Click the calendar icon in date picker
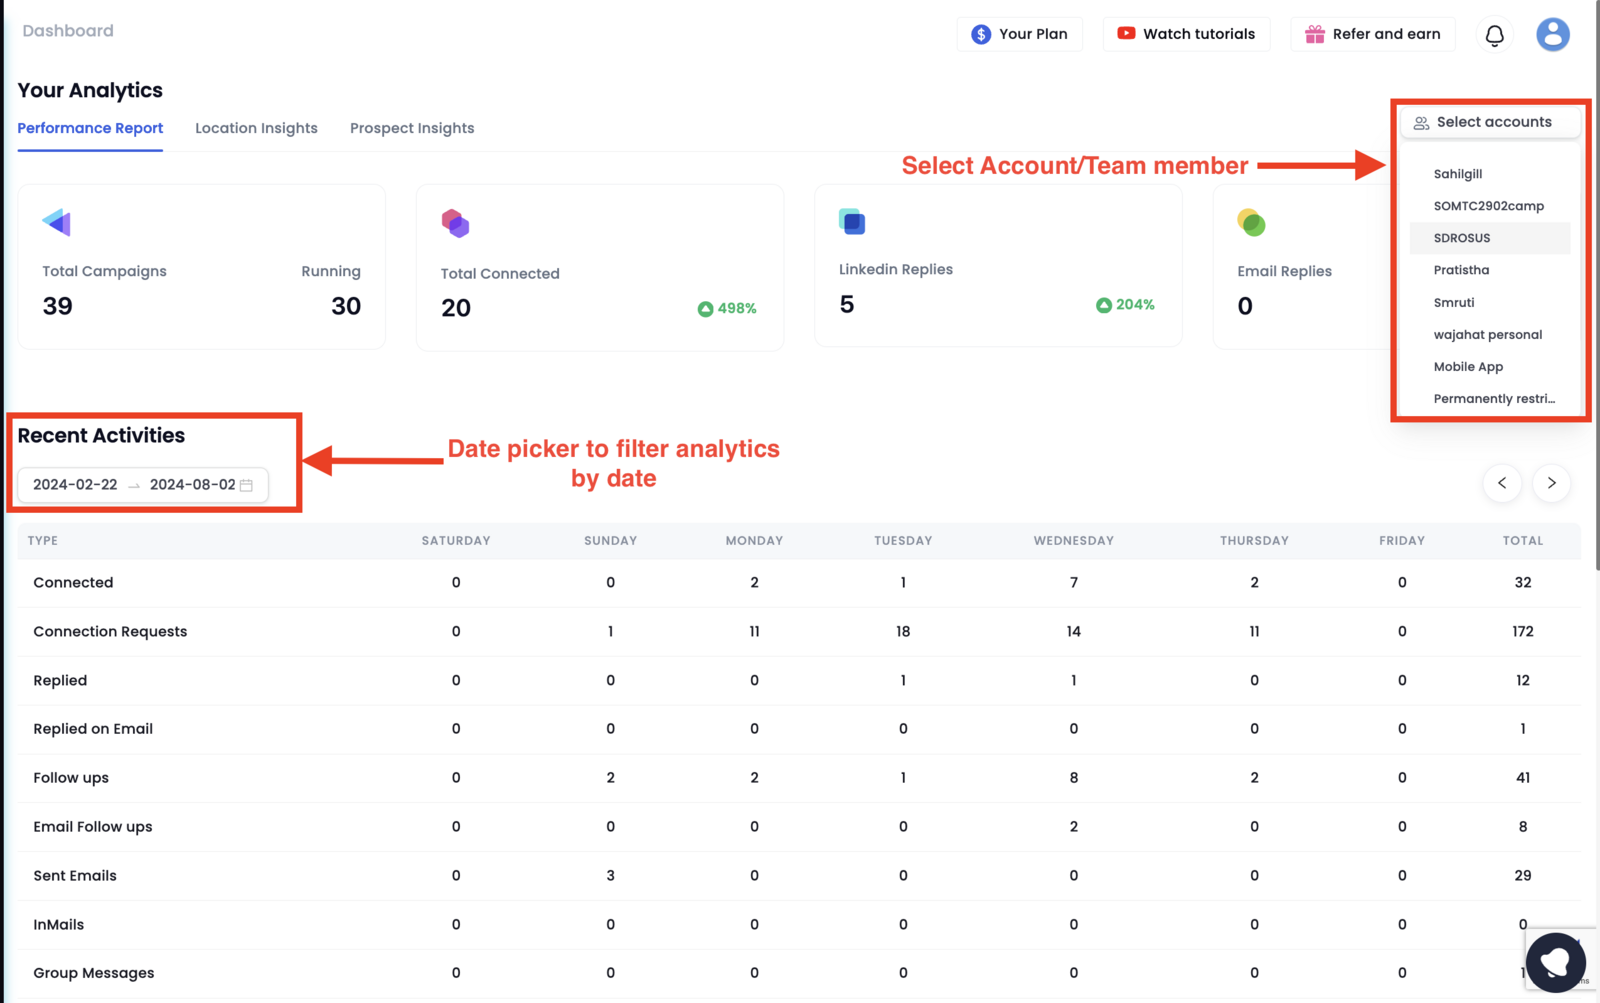This screenshot has height=1003, width=1600. 246,485
